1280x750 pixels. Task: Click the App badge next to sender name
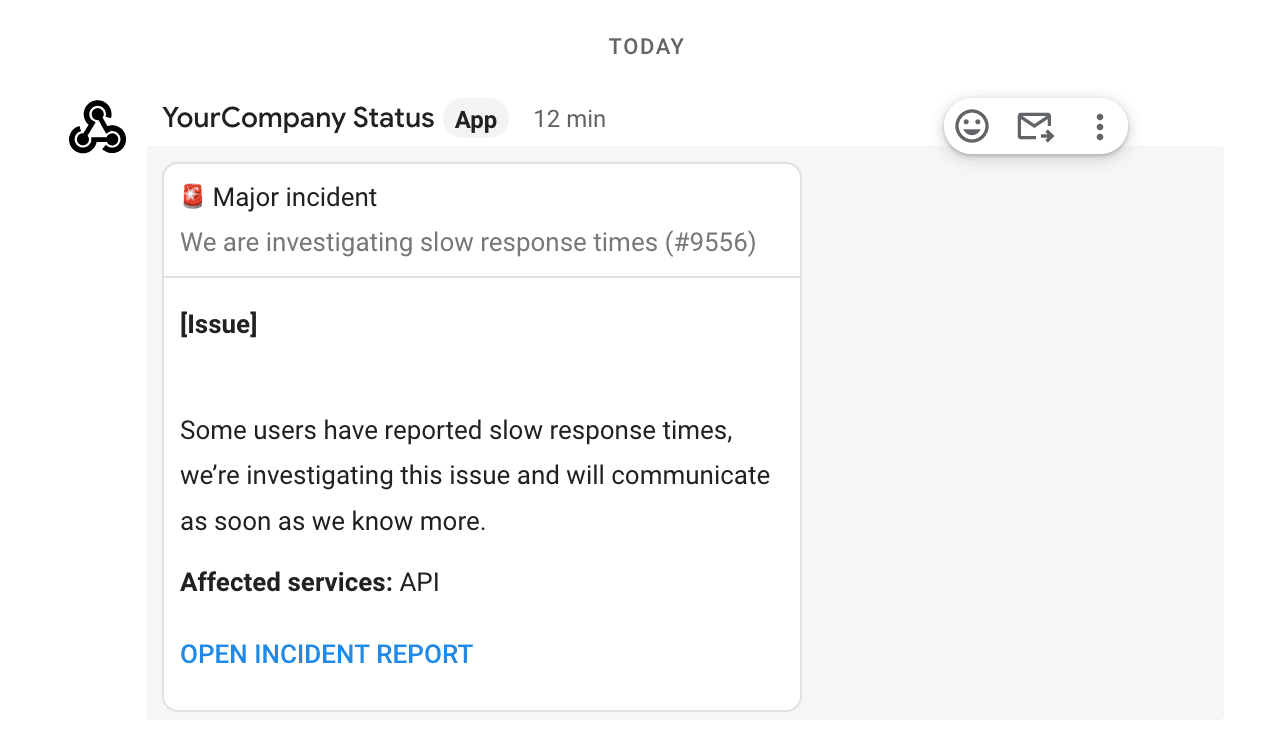(476, 118)
